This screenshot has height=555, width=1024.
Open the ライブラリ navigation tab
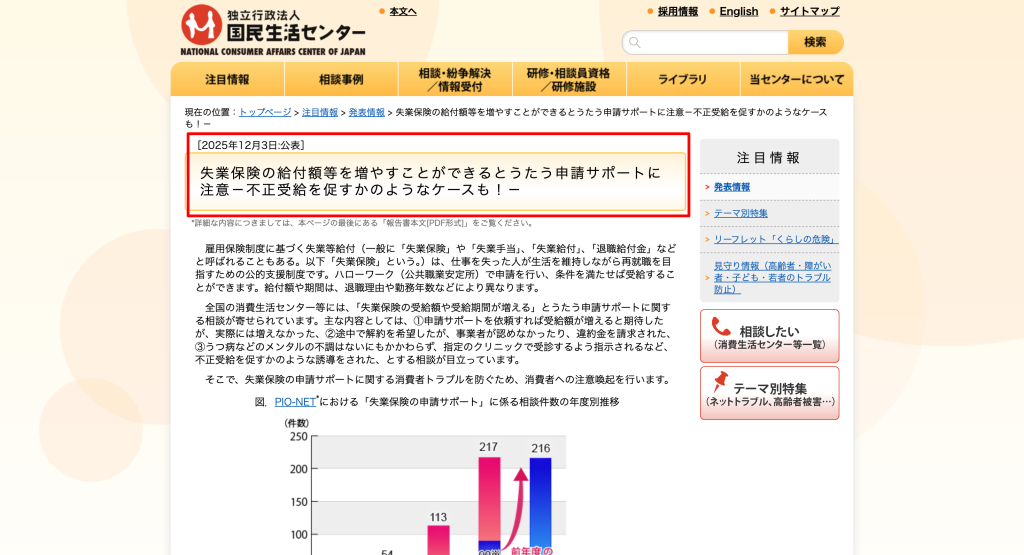pos(682,80)
